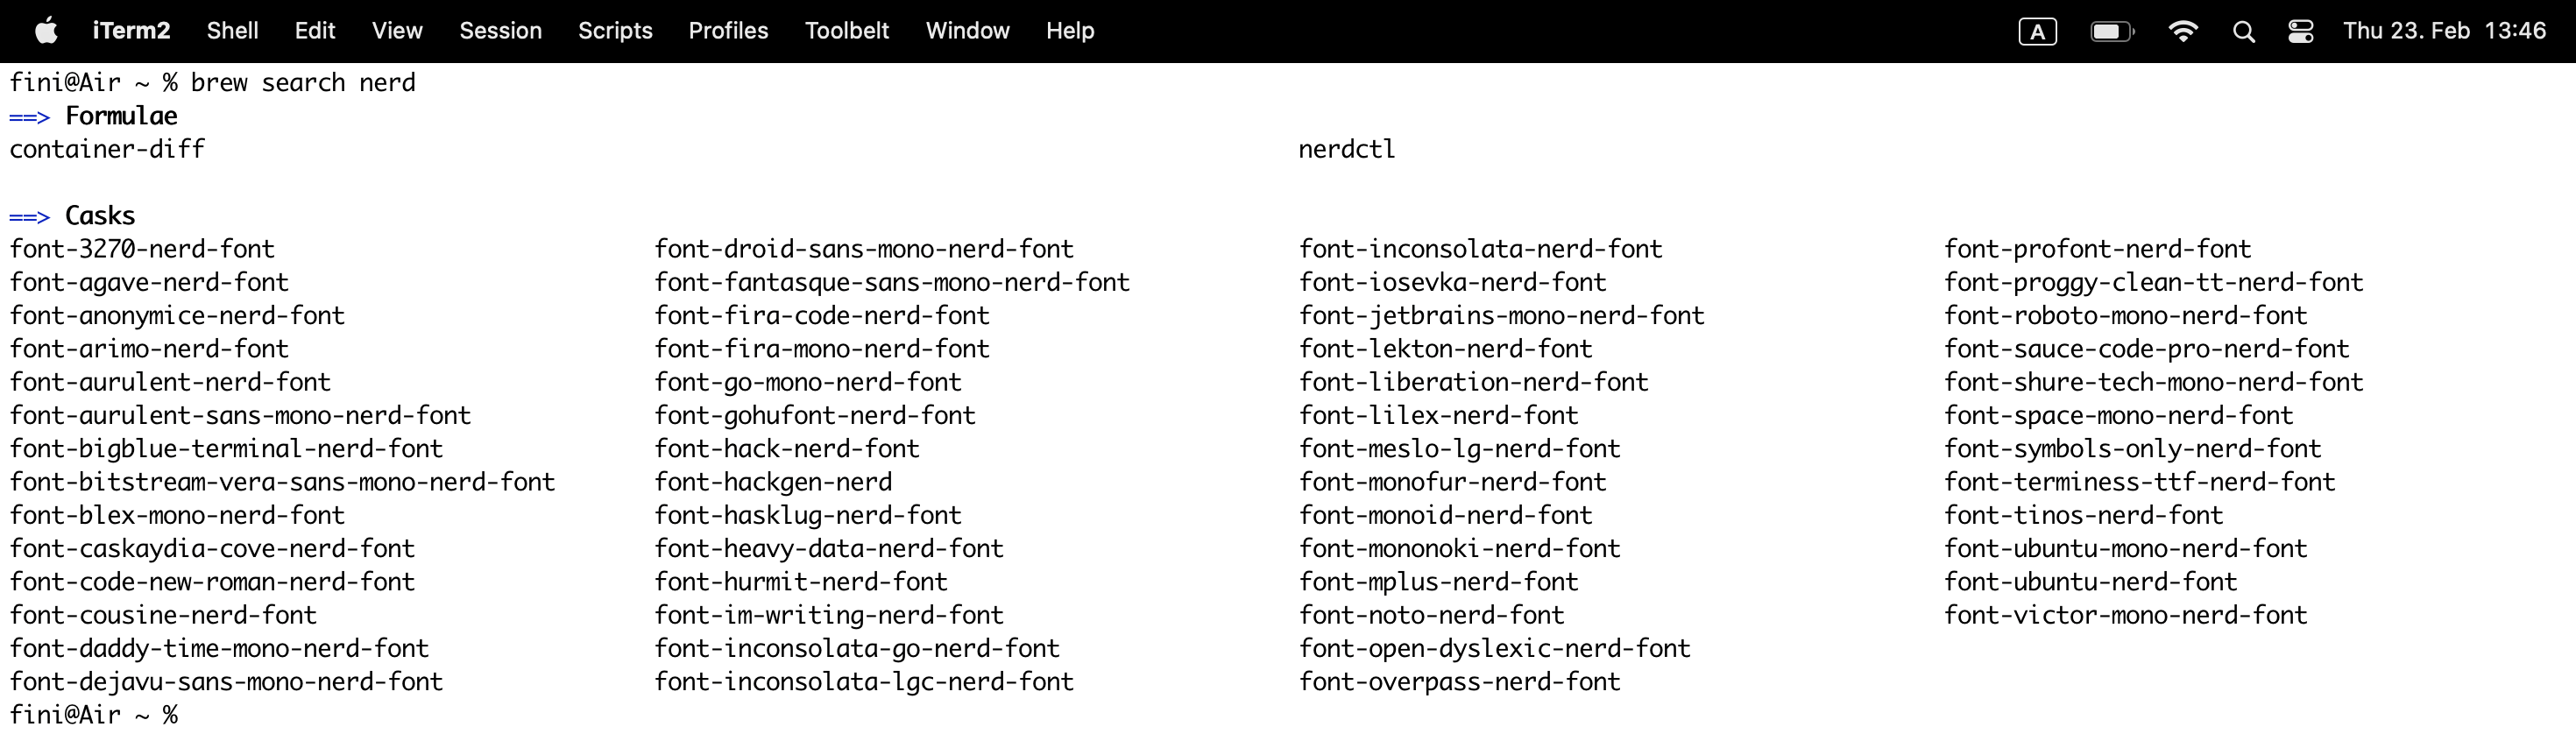This screenshot has width=2576, height=734.
Task: Open Spotlight search
Action: point(2243,30)
